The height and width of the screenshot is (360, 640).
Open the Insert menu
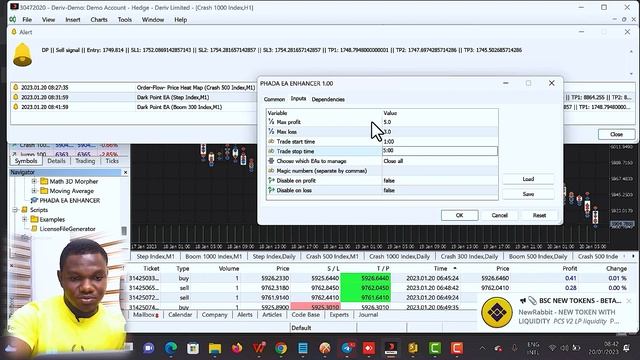73,20
